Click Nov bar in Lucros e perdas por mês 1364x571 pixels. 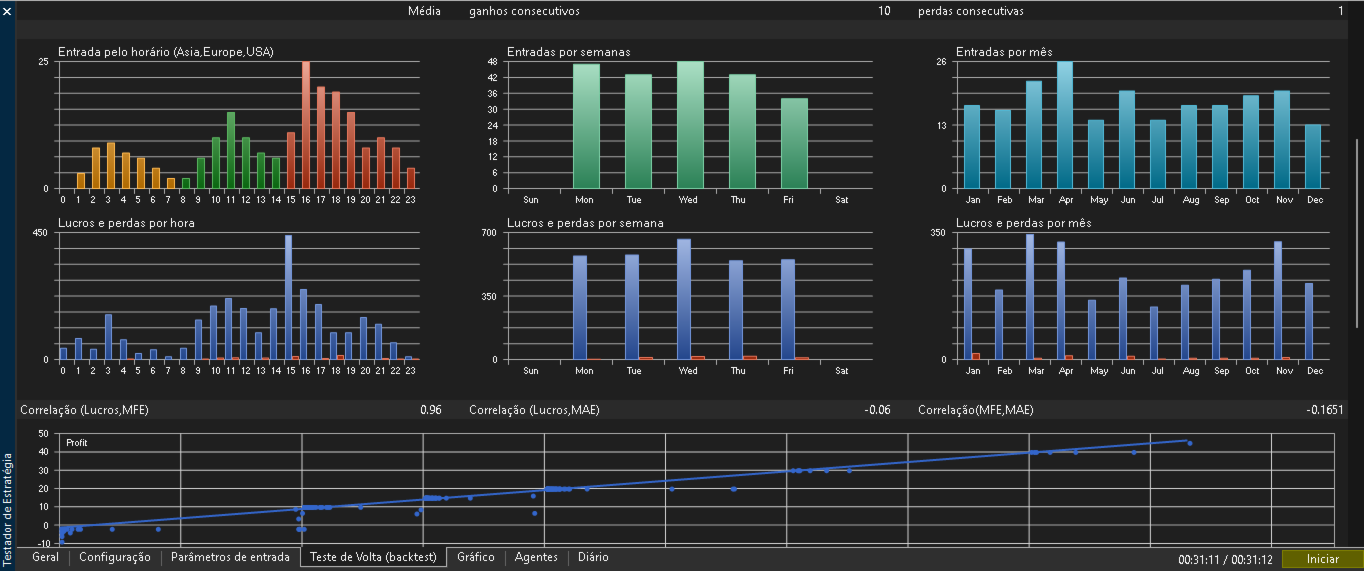tap(1277, 300)
